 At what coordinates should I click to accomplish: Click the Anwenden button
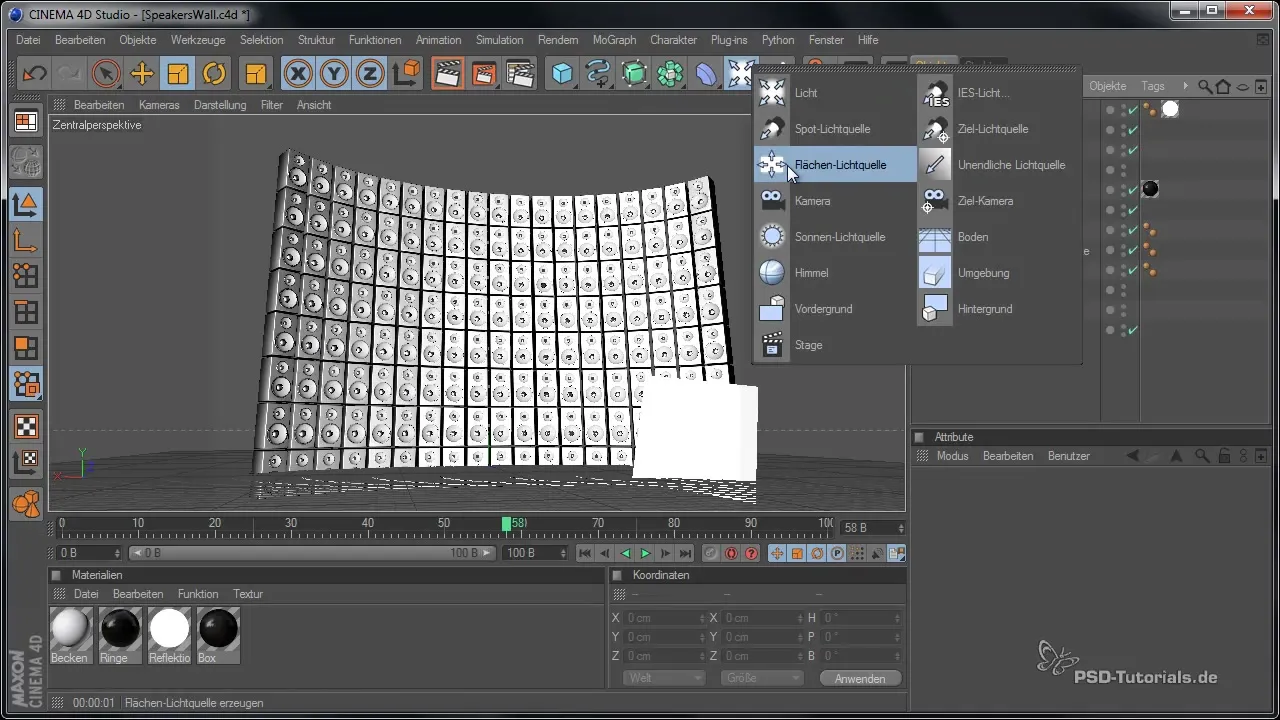860,678
